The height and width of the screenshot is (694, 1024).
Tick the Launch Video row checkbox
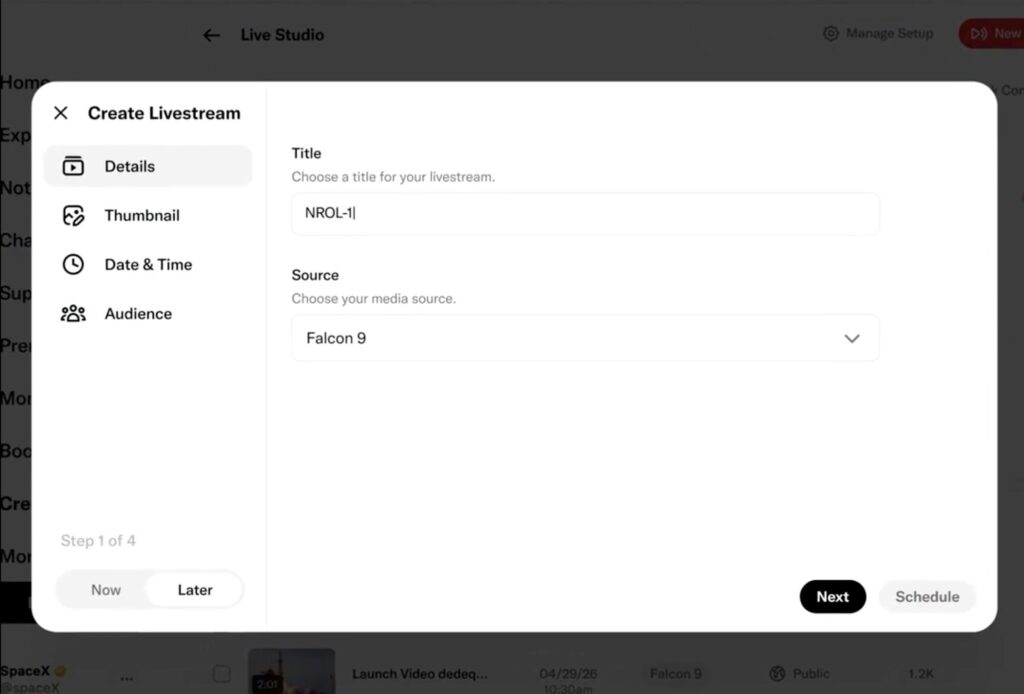point(222,674)
